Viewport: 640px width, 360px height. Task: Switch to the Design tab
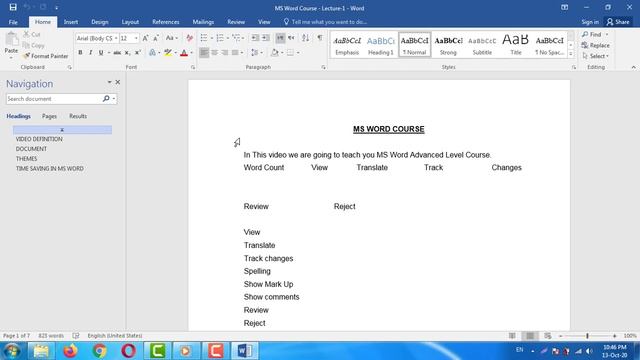tap(100, 22)
